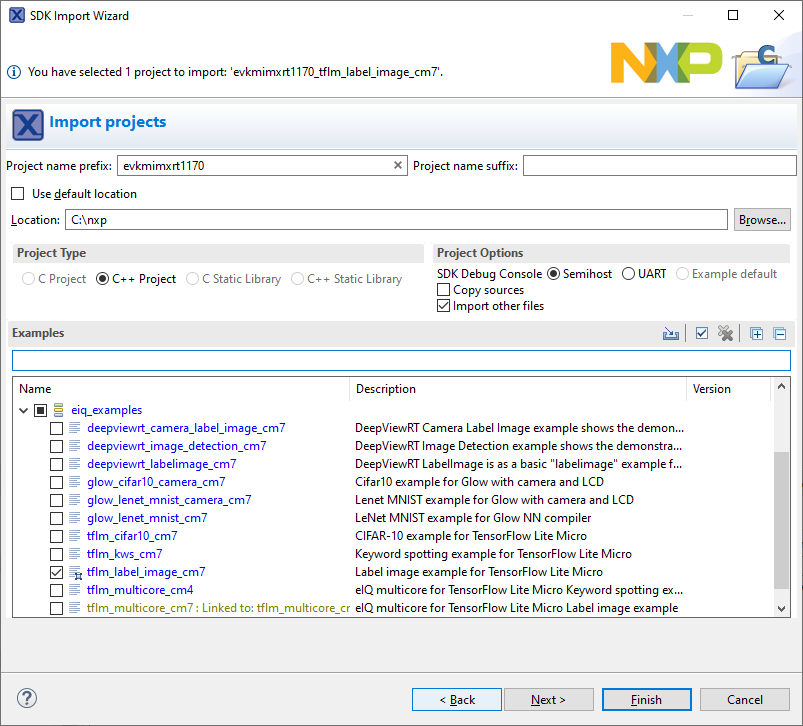Image resolution: width=803 pixels, height=726 pixels.
Task: Uncheck the tflm_label_image_cm7 example checkbox
Action: click(57, 572)
